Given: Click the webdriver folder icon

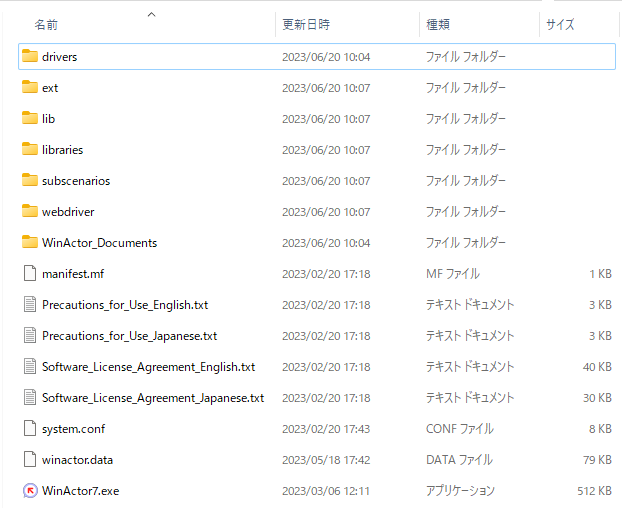Looking at the screenshot, I should 29,212.
